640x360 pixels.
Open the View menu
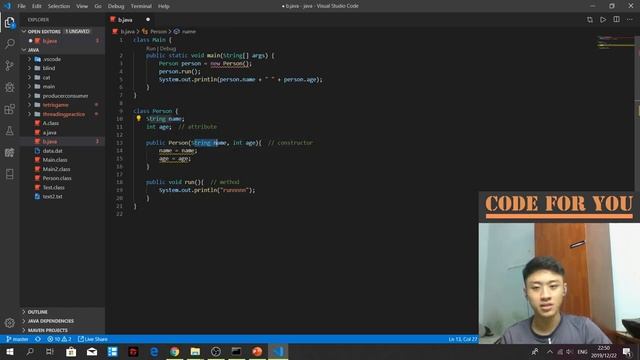point(82,6)
